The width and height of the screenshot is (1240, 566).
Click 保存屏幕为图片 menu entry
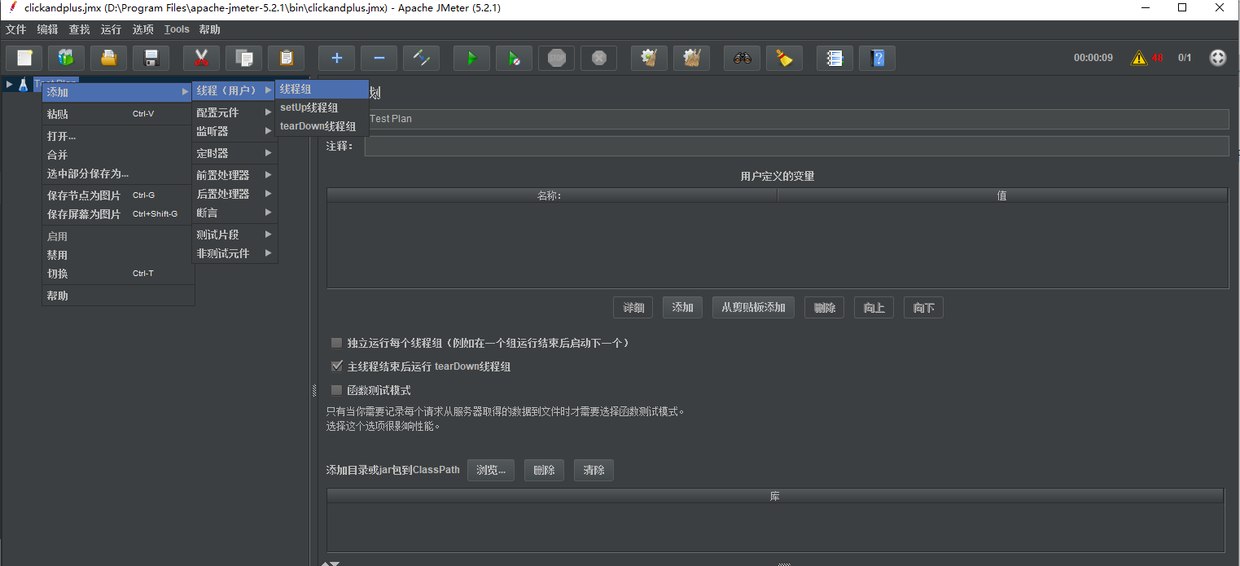click(x=117, y=215)
